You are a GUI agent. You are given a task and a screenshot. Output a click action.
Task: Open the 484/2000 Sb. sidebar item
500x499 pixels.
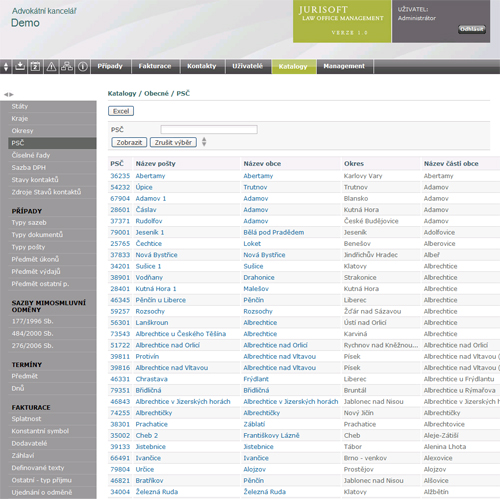click(x=52, y=334)
